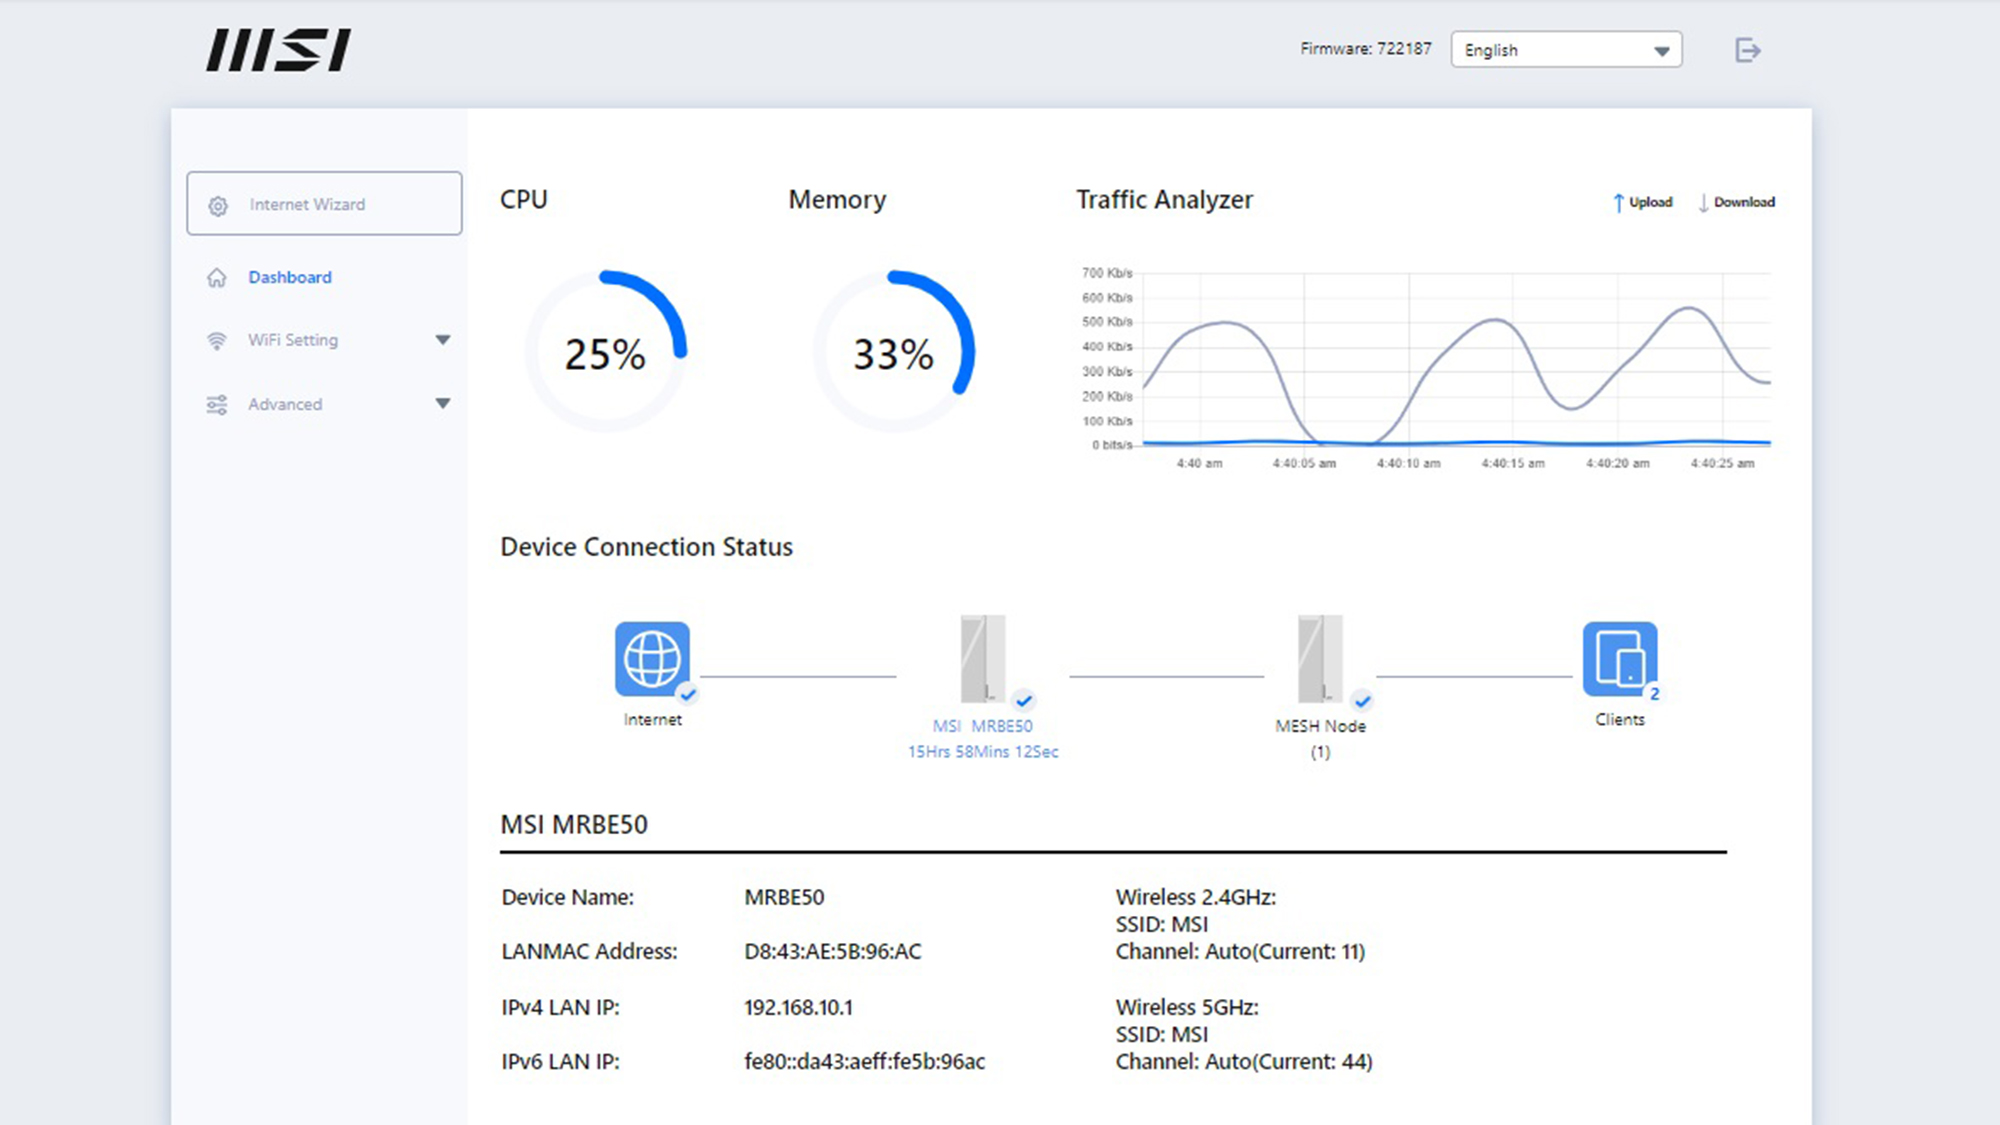Toggle the Download series in legend
The height and width of the screenshot is (1125, 2000).
(1737, 202)
